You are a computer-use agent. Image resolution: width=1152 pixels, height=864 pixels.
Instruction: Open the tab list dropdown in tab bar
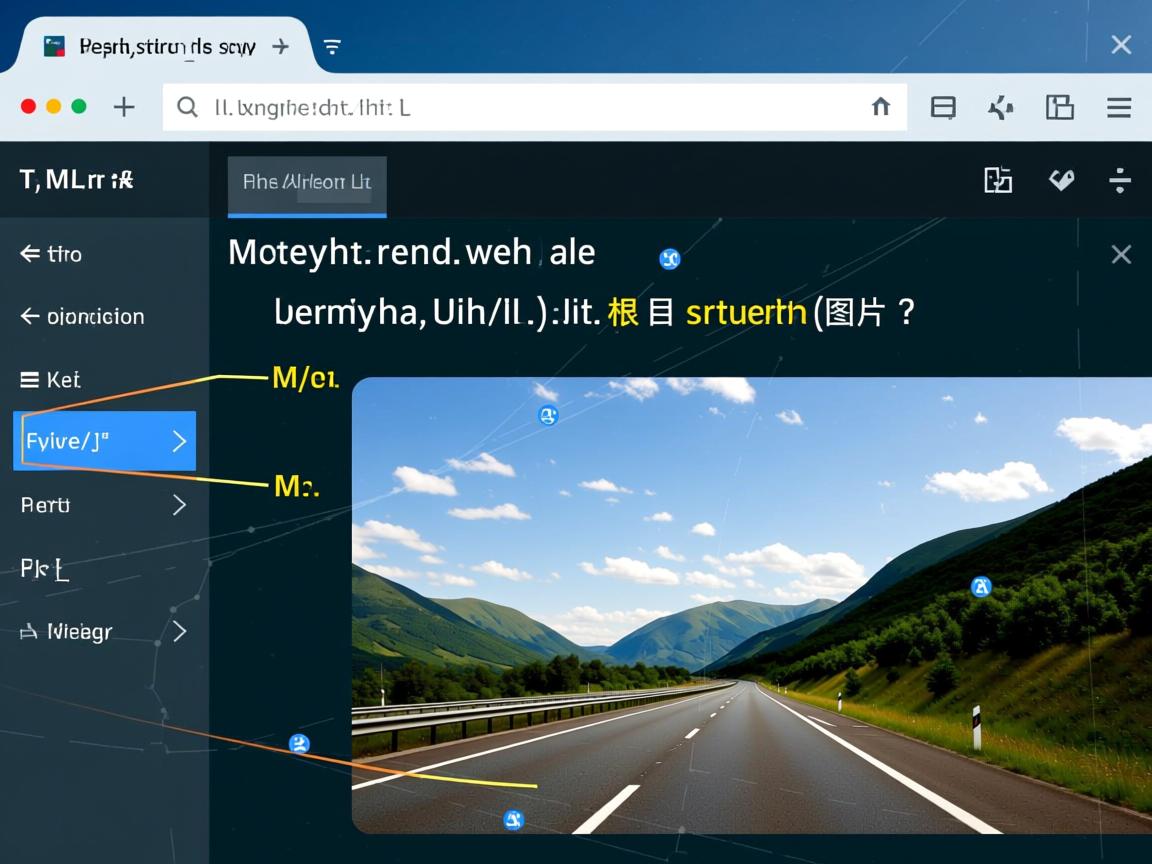[x=332, y=47]
